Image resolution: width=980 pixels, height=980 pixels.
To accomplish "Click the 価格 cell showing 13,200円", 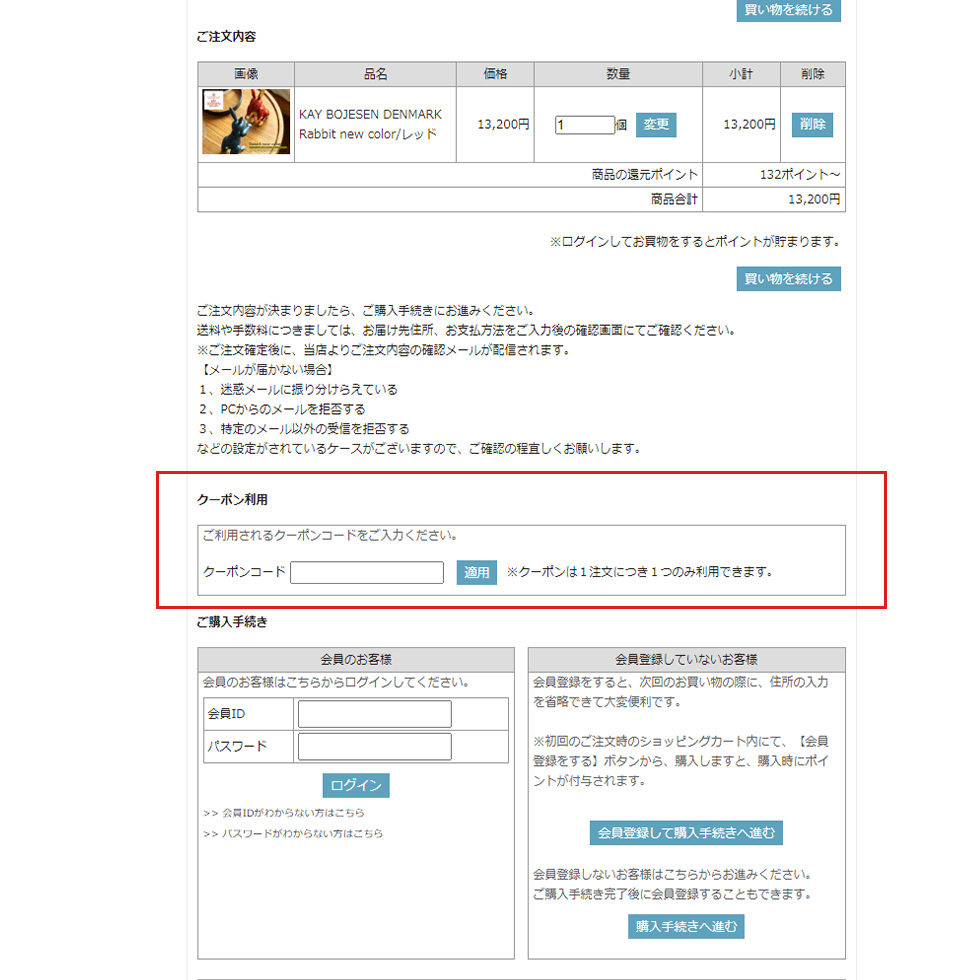I will pos(495,124).
